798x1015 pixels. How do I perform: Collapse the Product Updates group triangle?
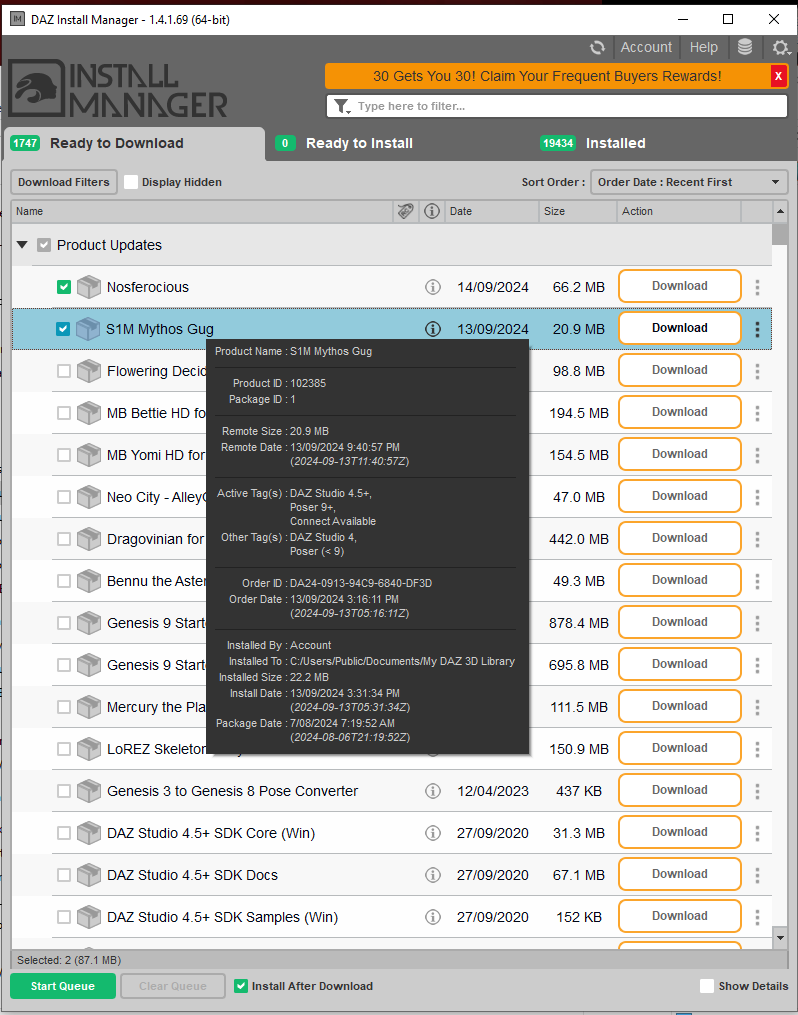tap(22, 245)
